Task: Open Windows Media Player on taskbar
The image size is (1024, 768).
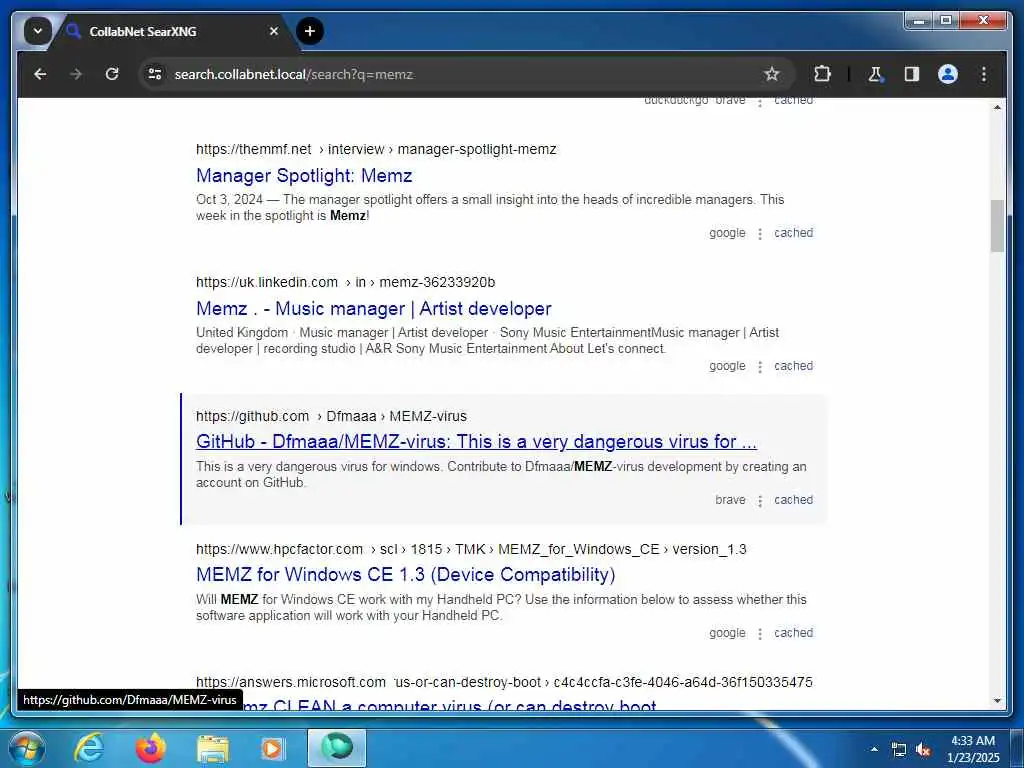Action: 274,748
